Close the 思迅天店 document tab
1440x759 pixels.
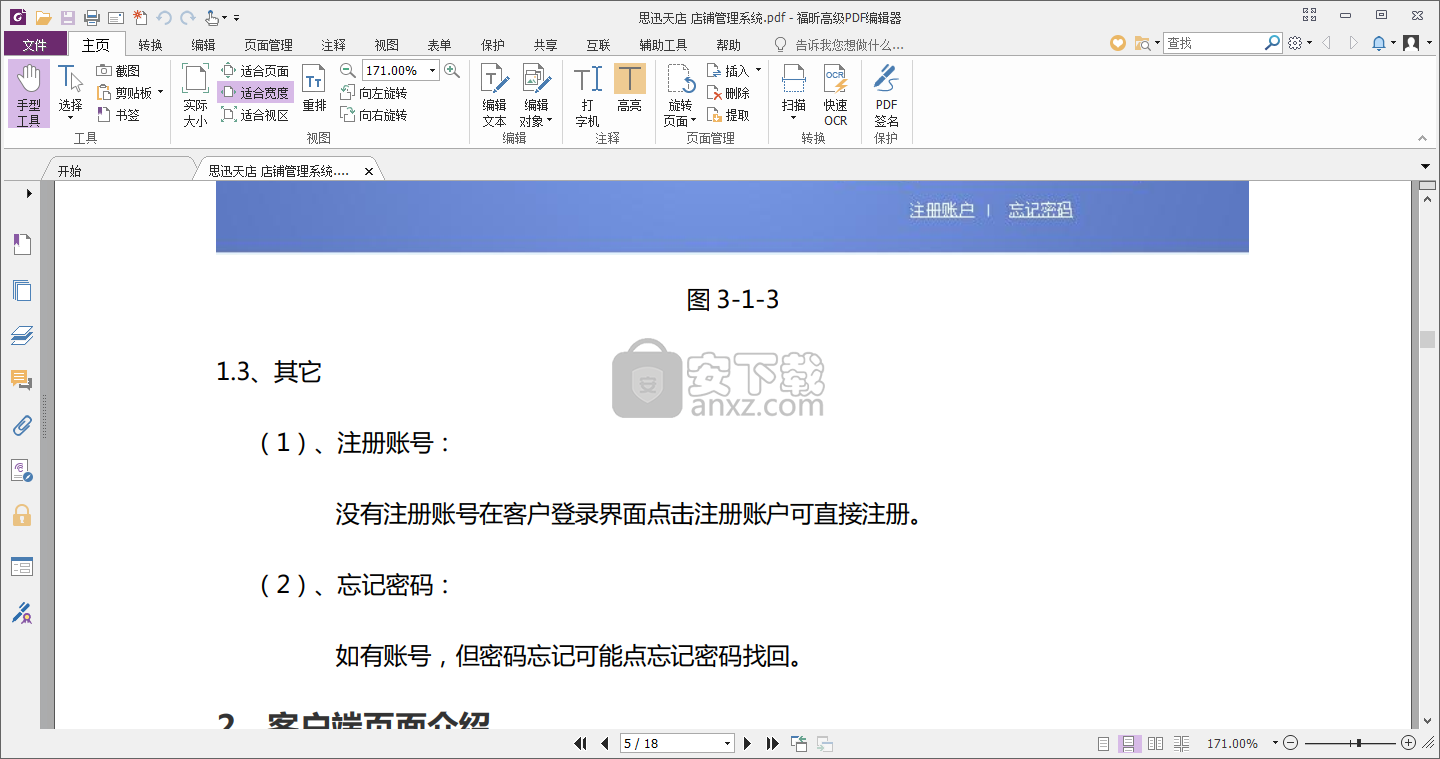click(x=368, y=172)
